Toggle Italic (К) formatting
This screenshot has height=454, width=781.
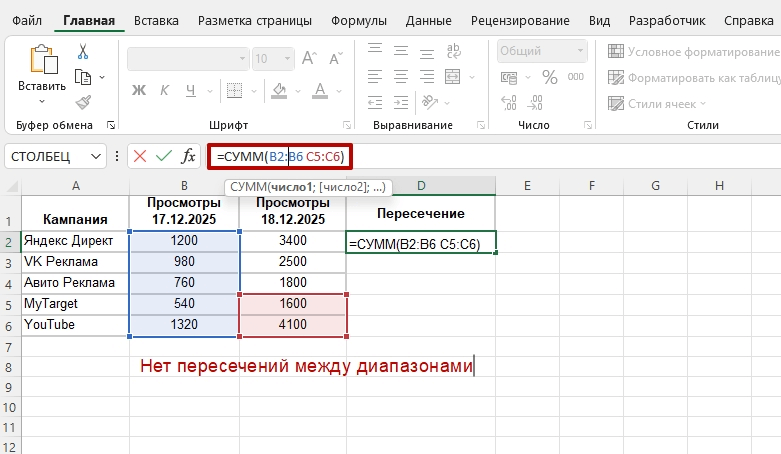[164, 90]
